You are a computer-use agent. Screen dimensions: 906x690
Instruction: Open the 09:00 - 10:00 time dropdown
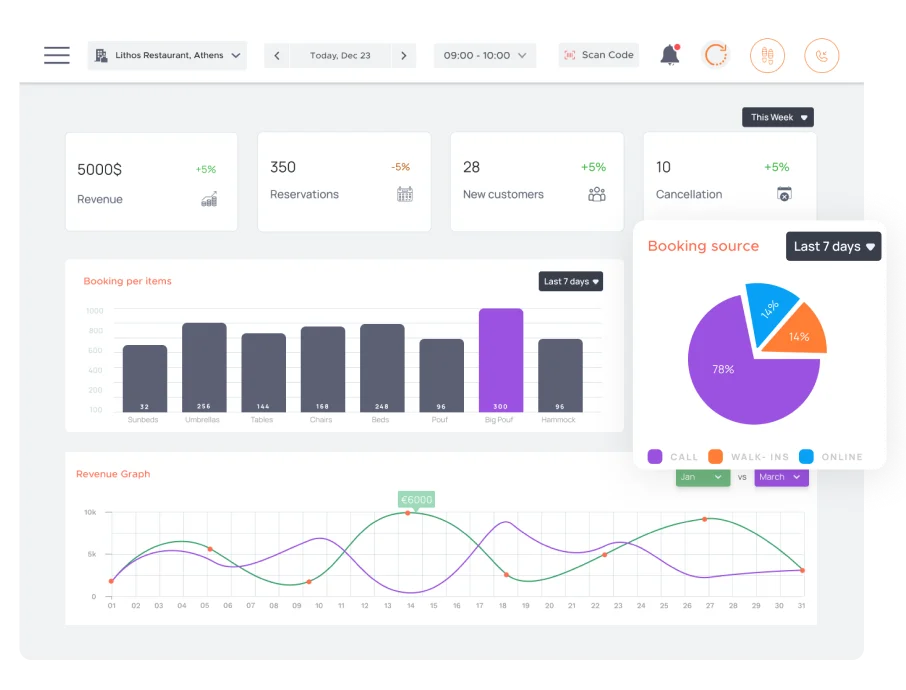click(485, 55)
